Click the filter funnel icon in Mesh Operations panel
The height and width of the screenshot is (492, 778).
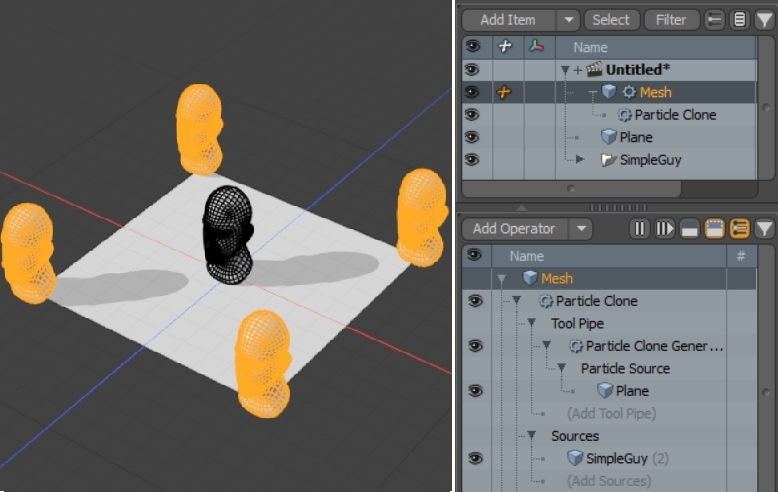765,229
